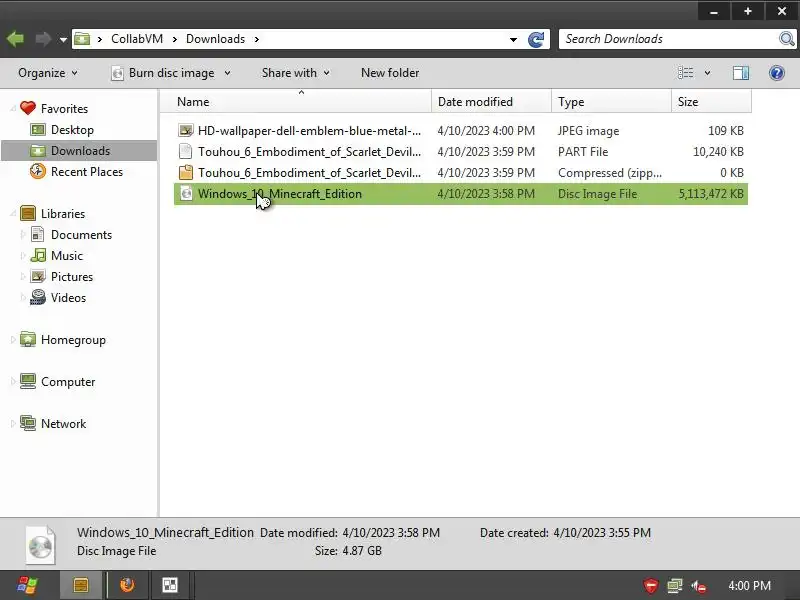Open the Share with menu
Screen dimensions: 800x600
[295, 73]
